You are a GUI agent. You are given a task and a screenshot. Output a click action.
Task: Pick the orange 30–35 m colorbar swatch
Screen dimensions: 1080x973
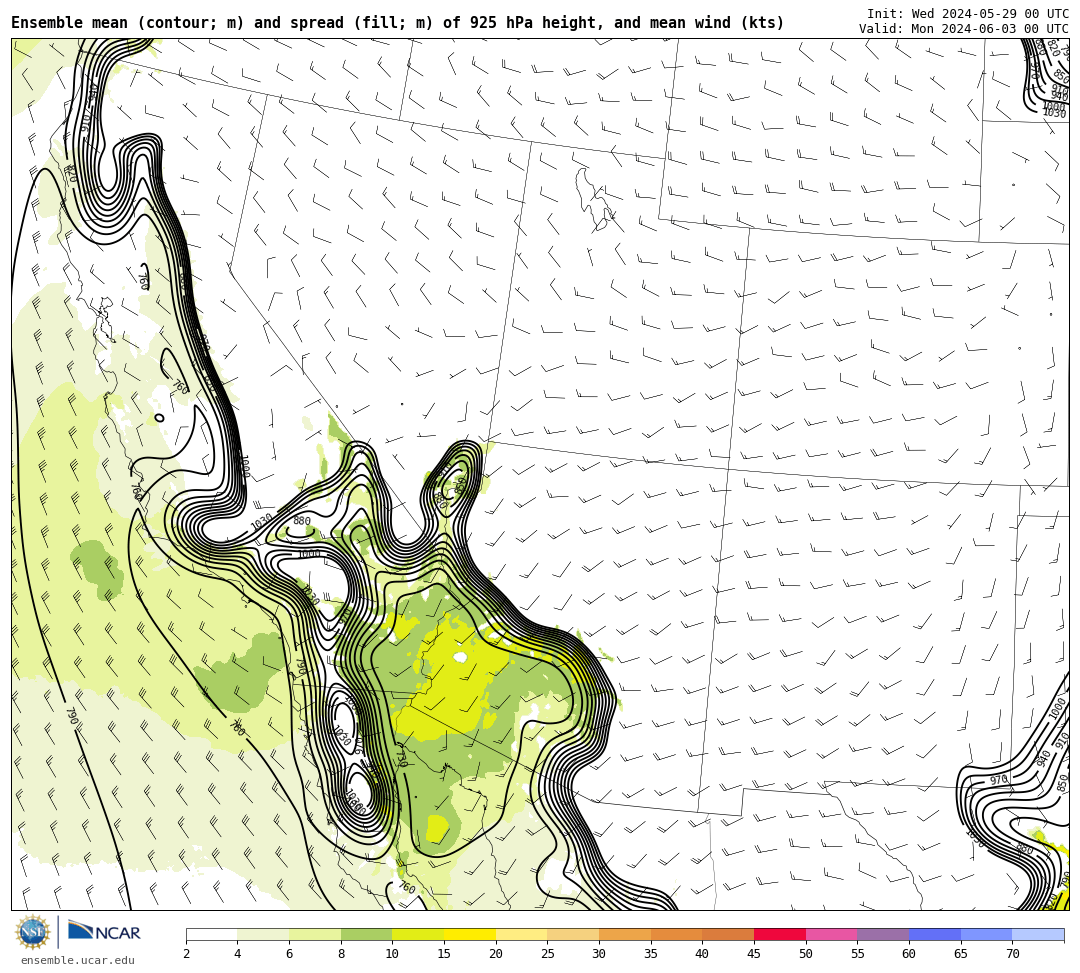pos(625,934)
